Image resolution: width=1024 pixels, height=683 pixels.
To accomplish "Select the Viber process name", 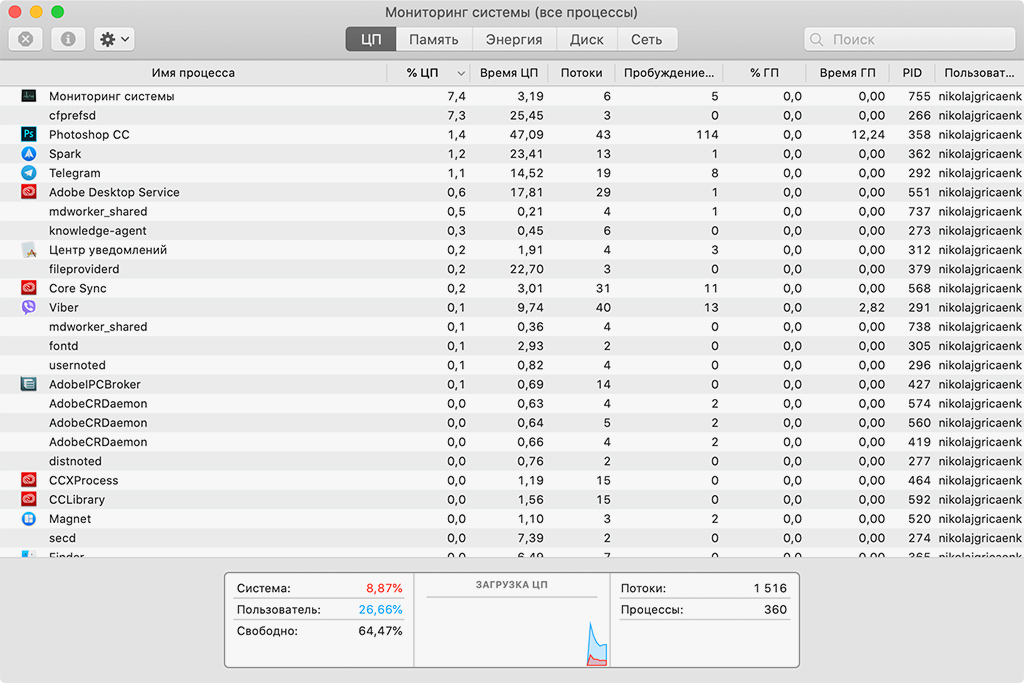I will click(x=63, y=308).
